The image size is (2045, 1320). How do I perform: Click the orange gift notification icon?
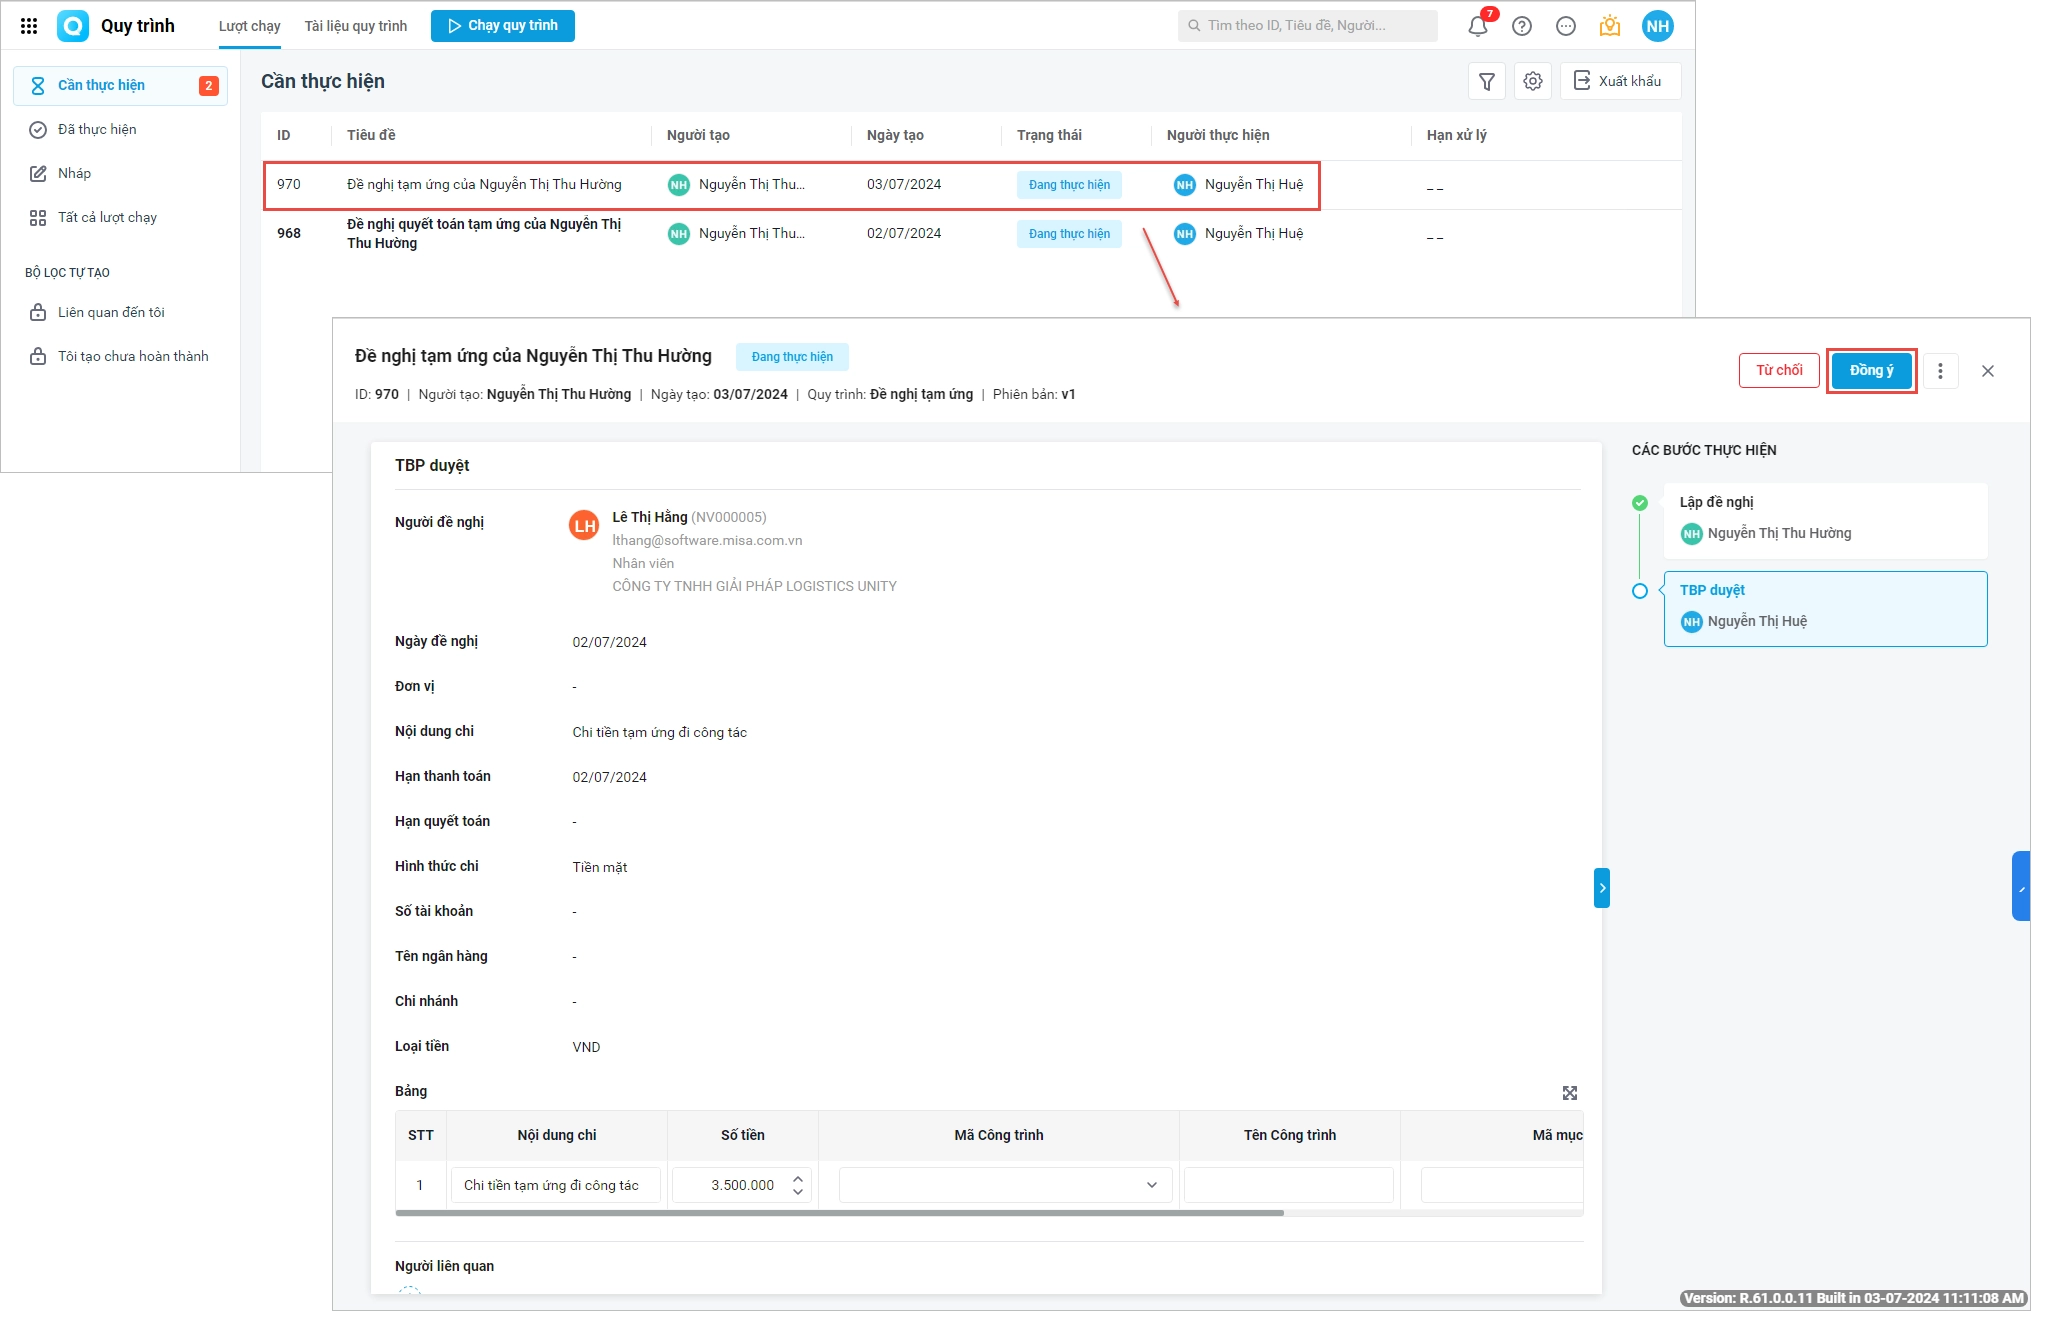1610,26
